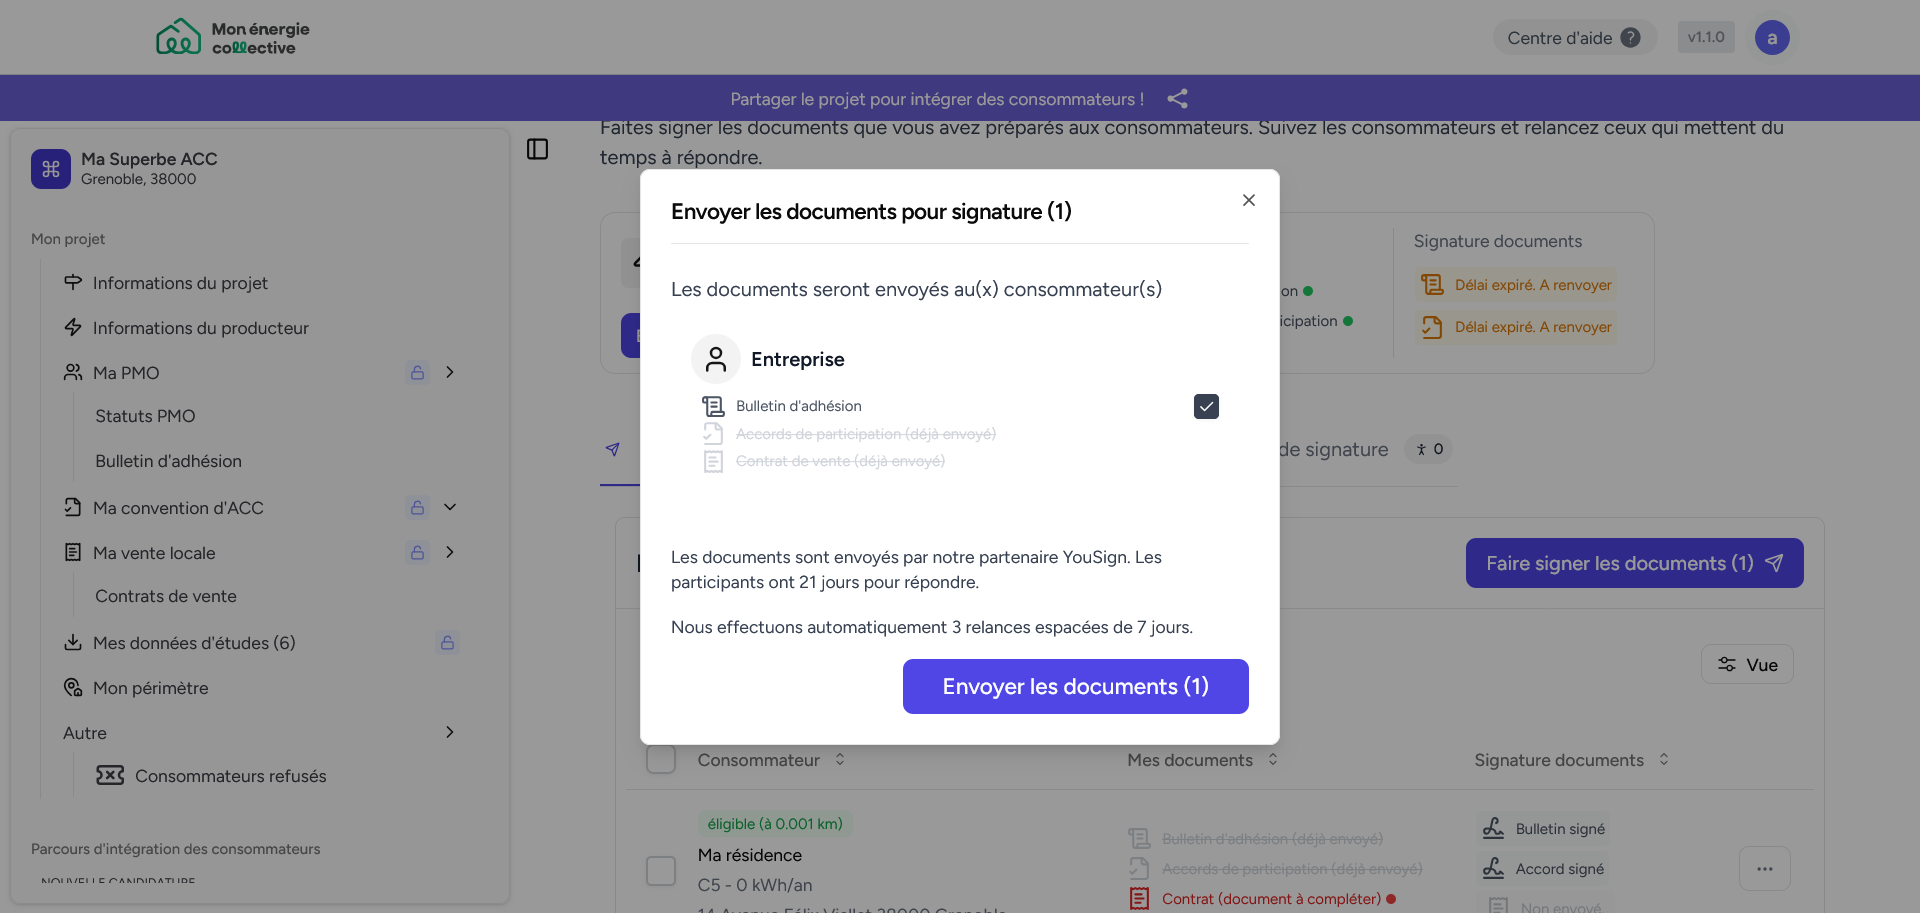The image size is (1920, 913).
Task: Toggle the select-all checkbox in Consommateur header
Action: tap(661, 759)
